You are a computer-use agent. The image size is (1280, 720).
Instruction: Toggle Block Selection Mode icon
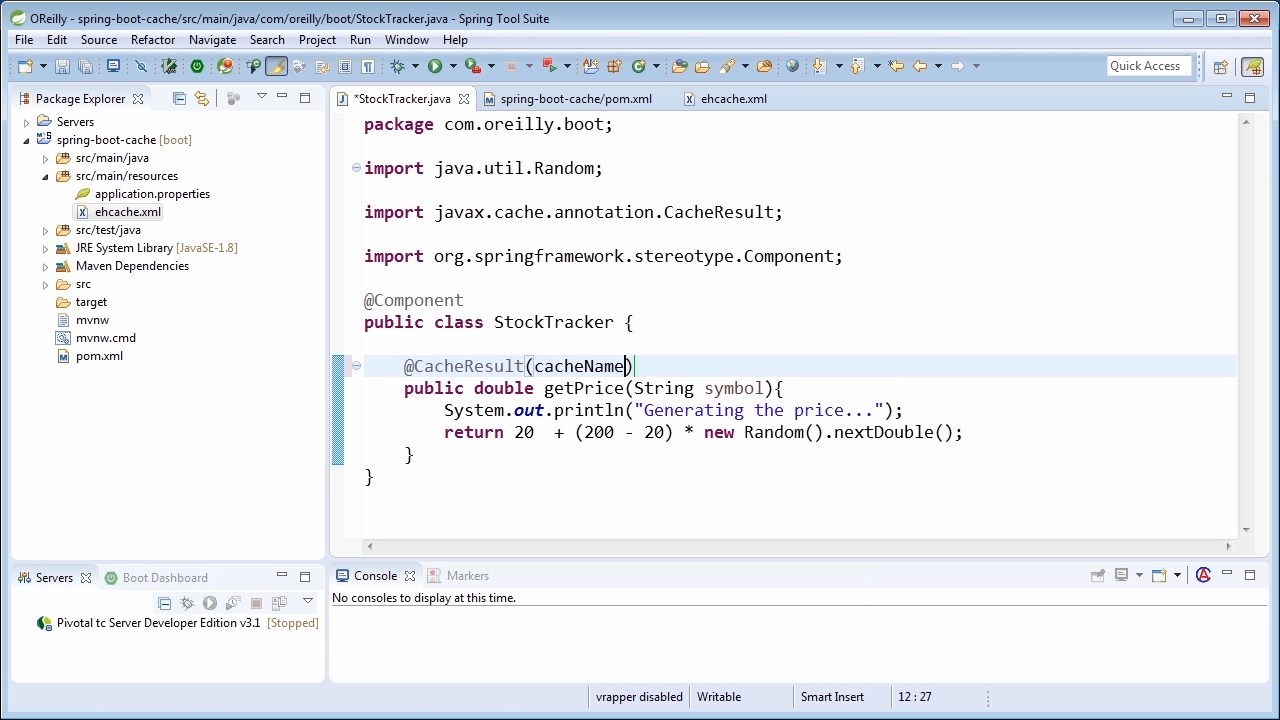coord(345,66)
